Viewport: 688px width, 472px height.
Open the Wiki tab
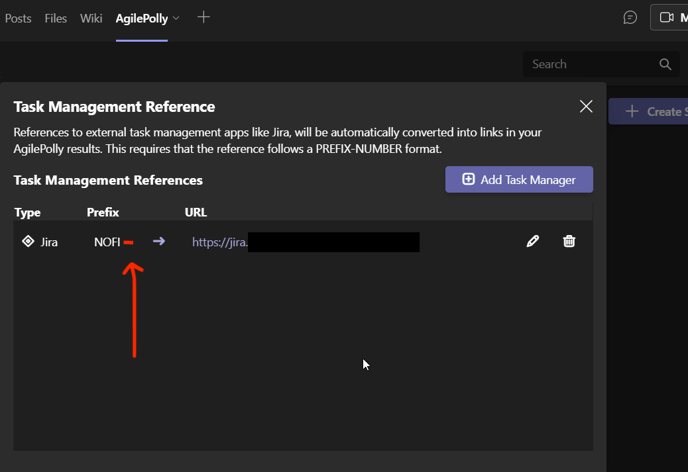[91, 18]
